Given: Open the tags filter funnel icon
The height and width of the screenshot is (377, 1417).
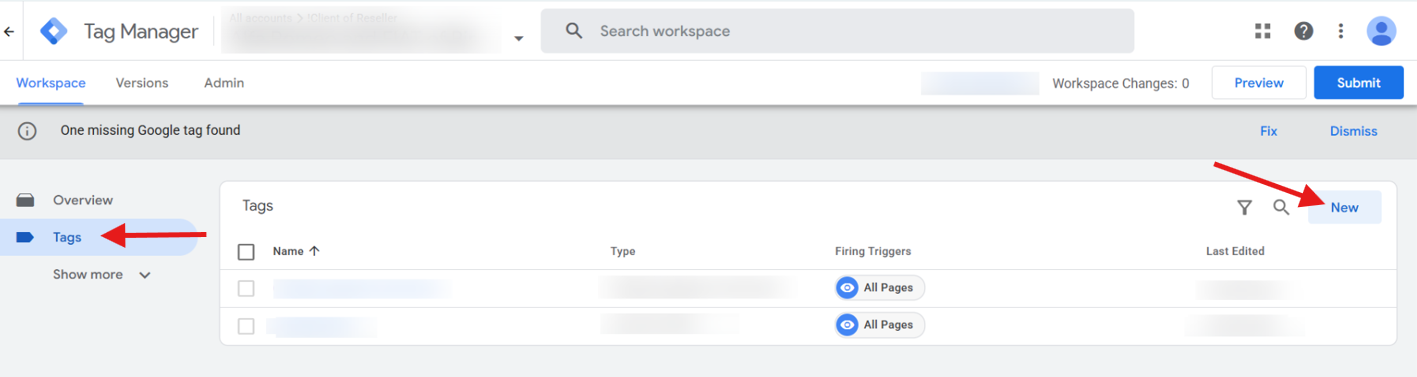Looking at the screenshot, I should tap(1244, 208).
